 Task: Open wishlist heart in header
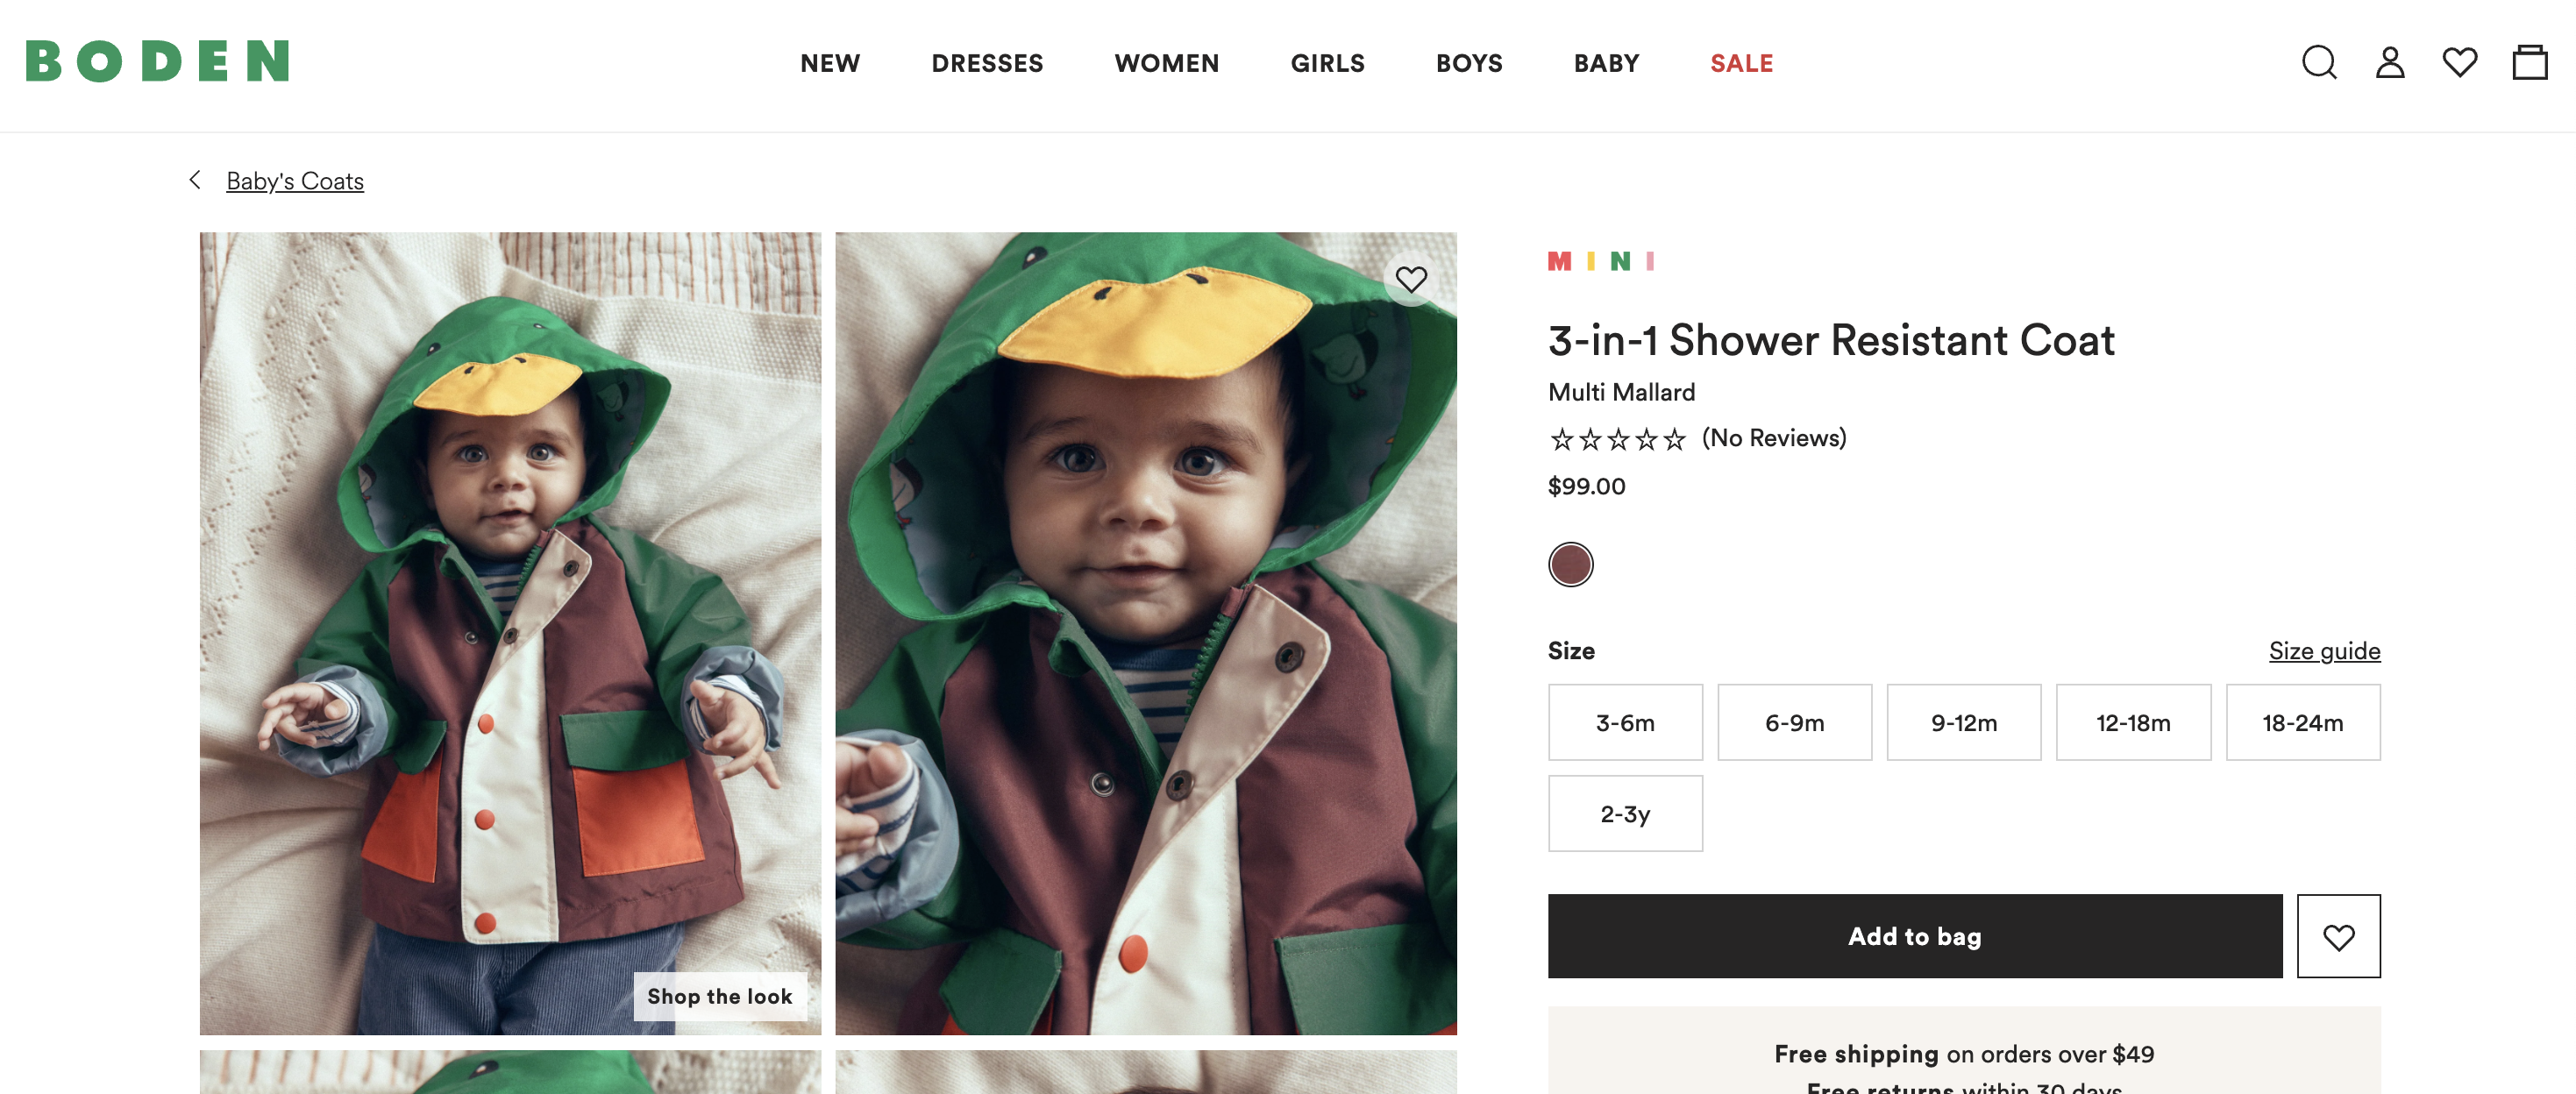click(x=2459, y=62)
